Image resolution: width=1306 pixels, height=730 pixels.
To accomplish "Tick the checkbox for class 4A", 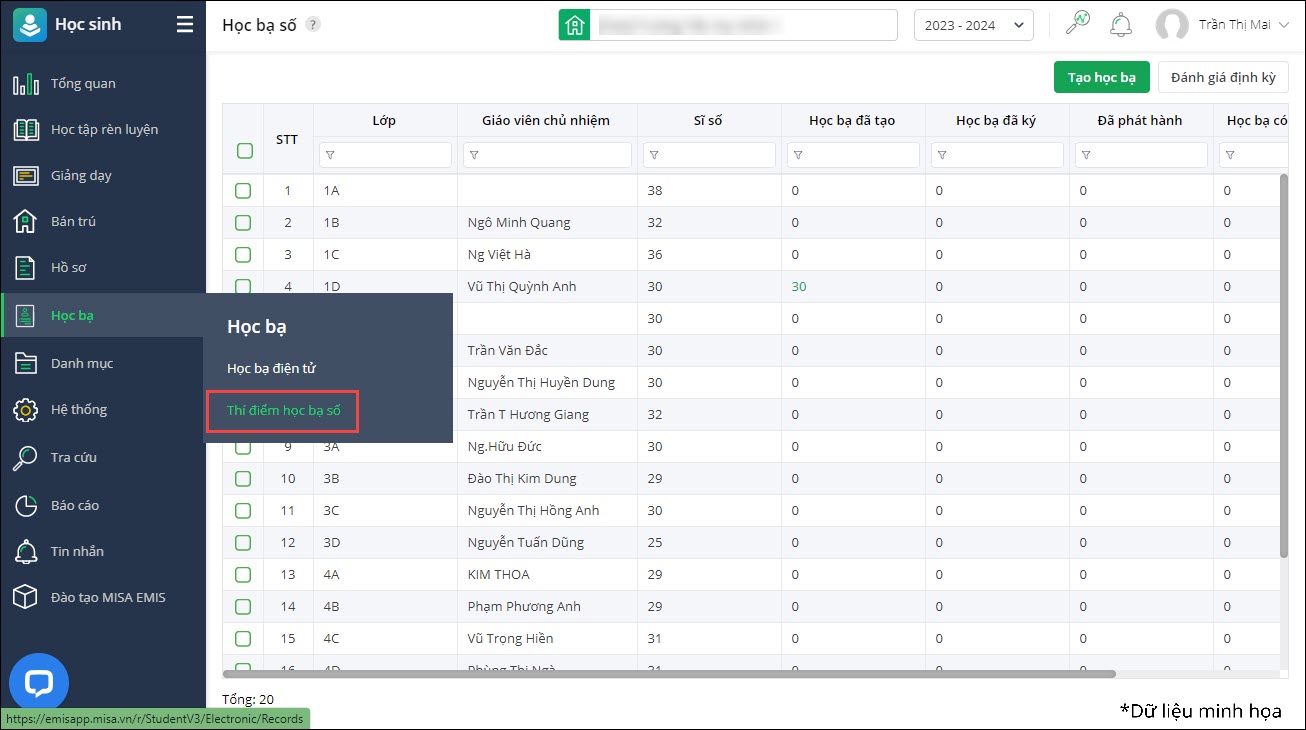I will pos(243,574).
